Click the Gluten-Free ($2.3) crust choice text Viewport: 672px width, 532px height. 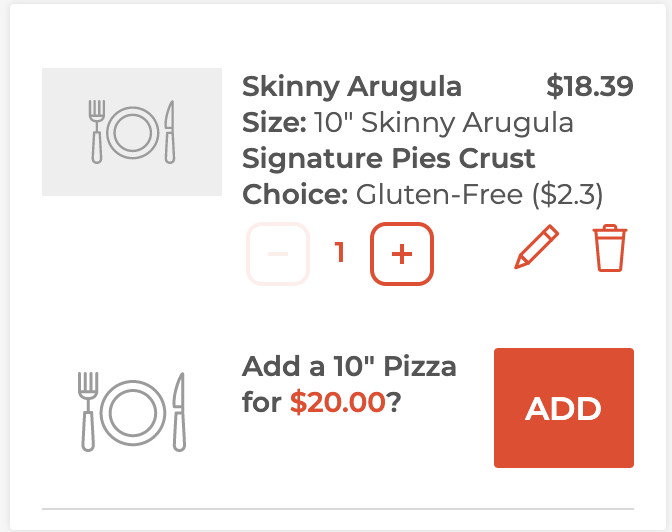tap(479, 195)
